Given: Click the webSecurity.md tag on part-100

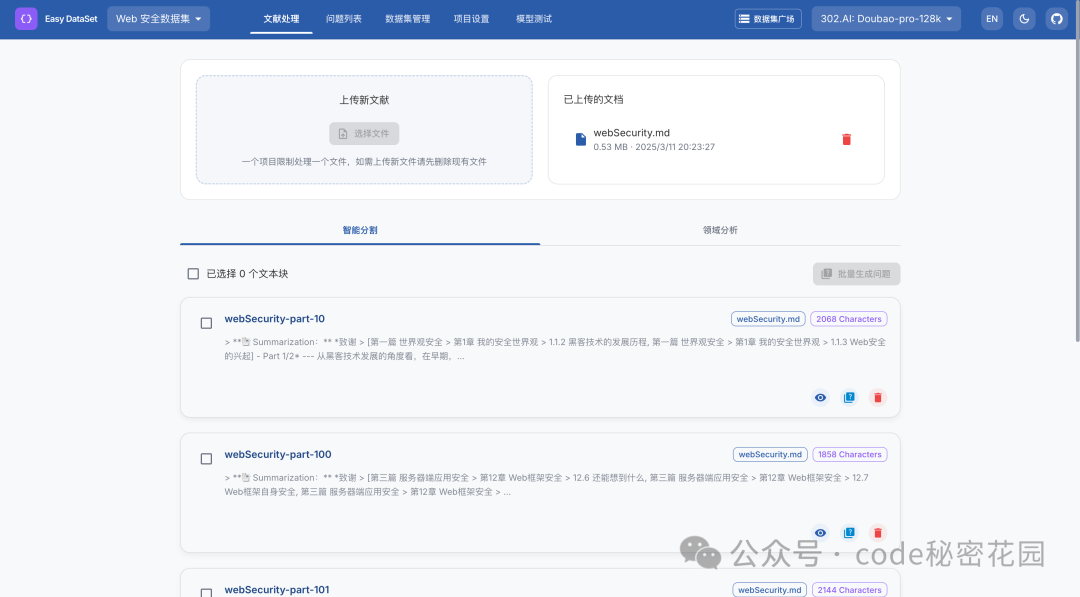Looking at the screenshot, I should (770, 454).
